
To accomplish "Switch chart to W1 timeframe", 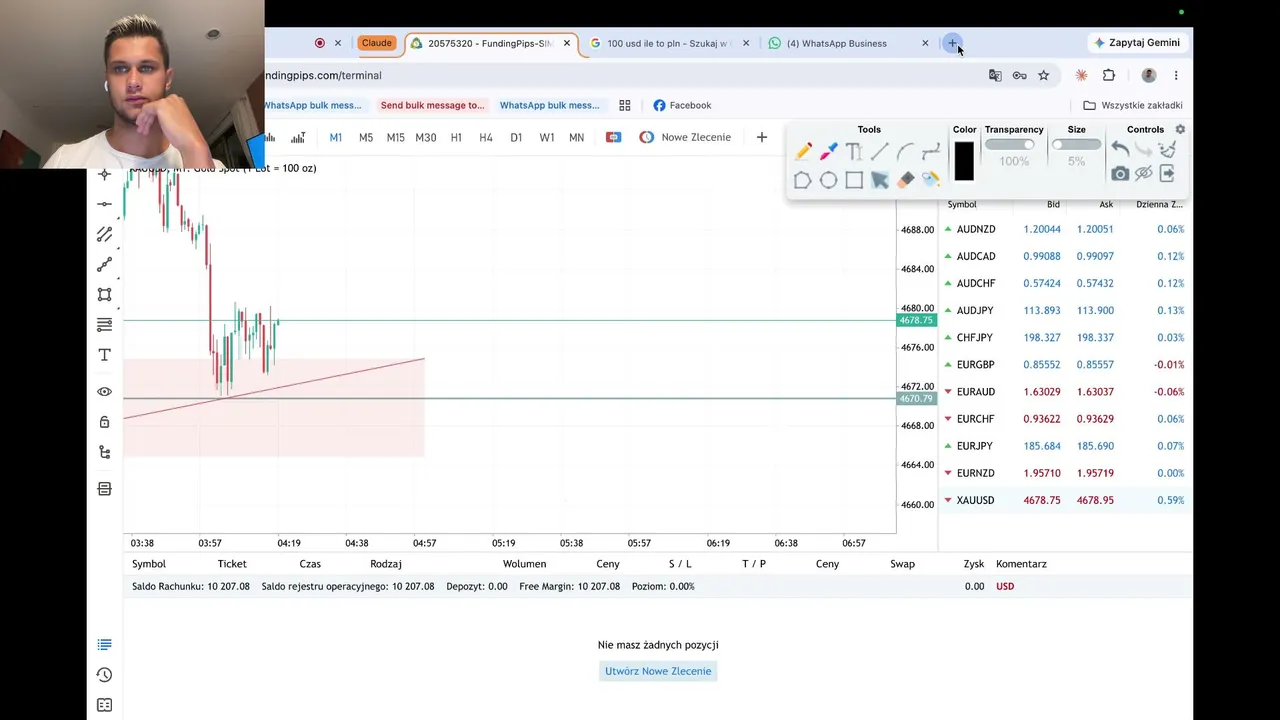I will (x=546, y=137).
